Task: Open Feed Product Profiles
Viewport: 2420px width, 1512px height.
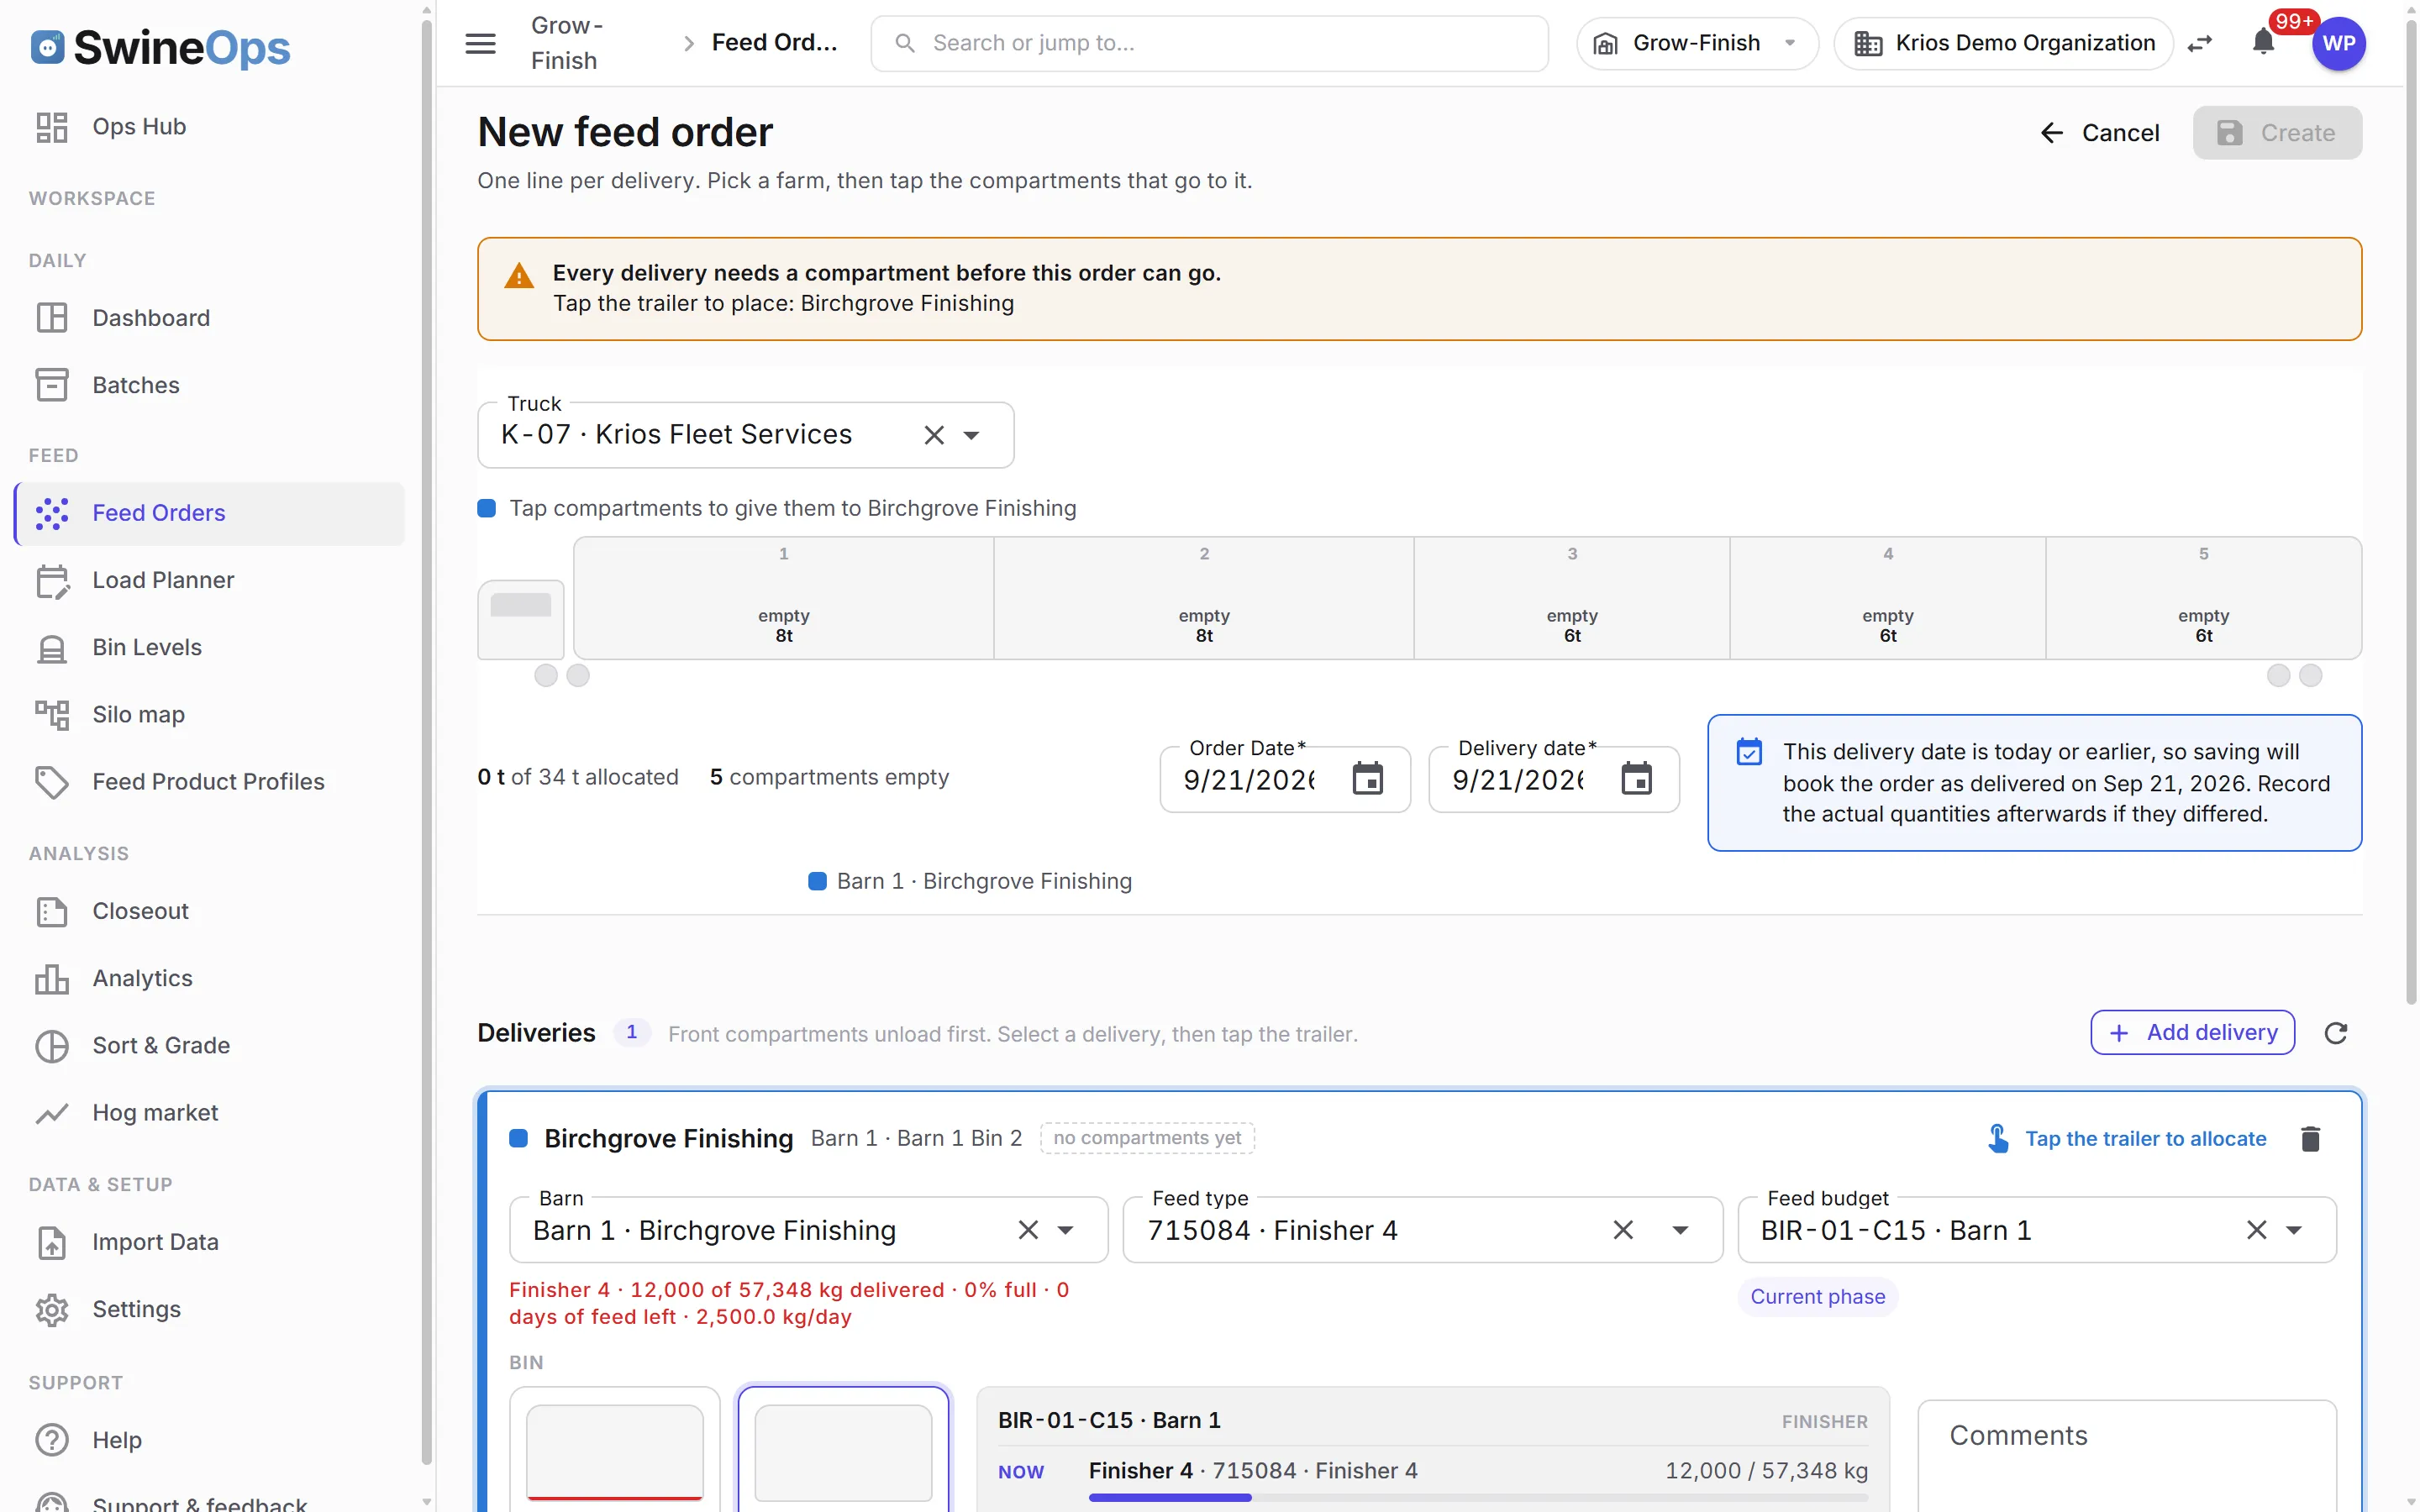Action: pos(210,781)
